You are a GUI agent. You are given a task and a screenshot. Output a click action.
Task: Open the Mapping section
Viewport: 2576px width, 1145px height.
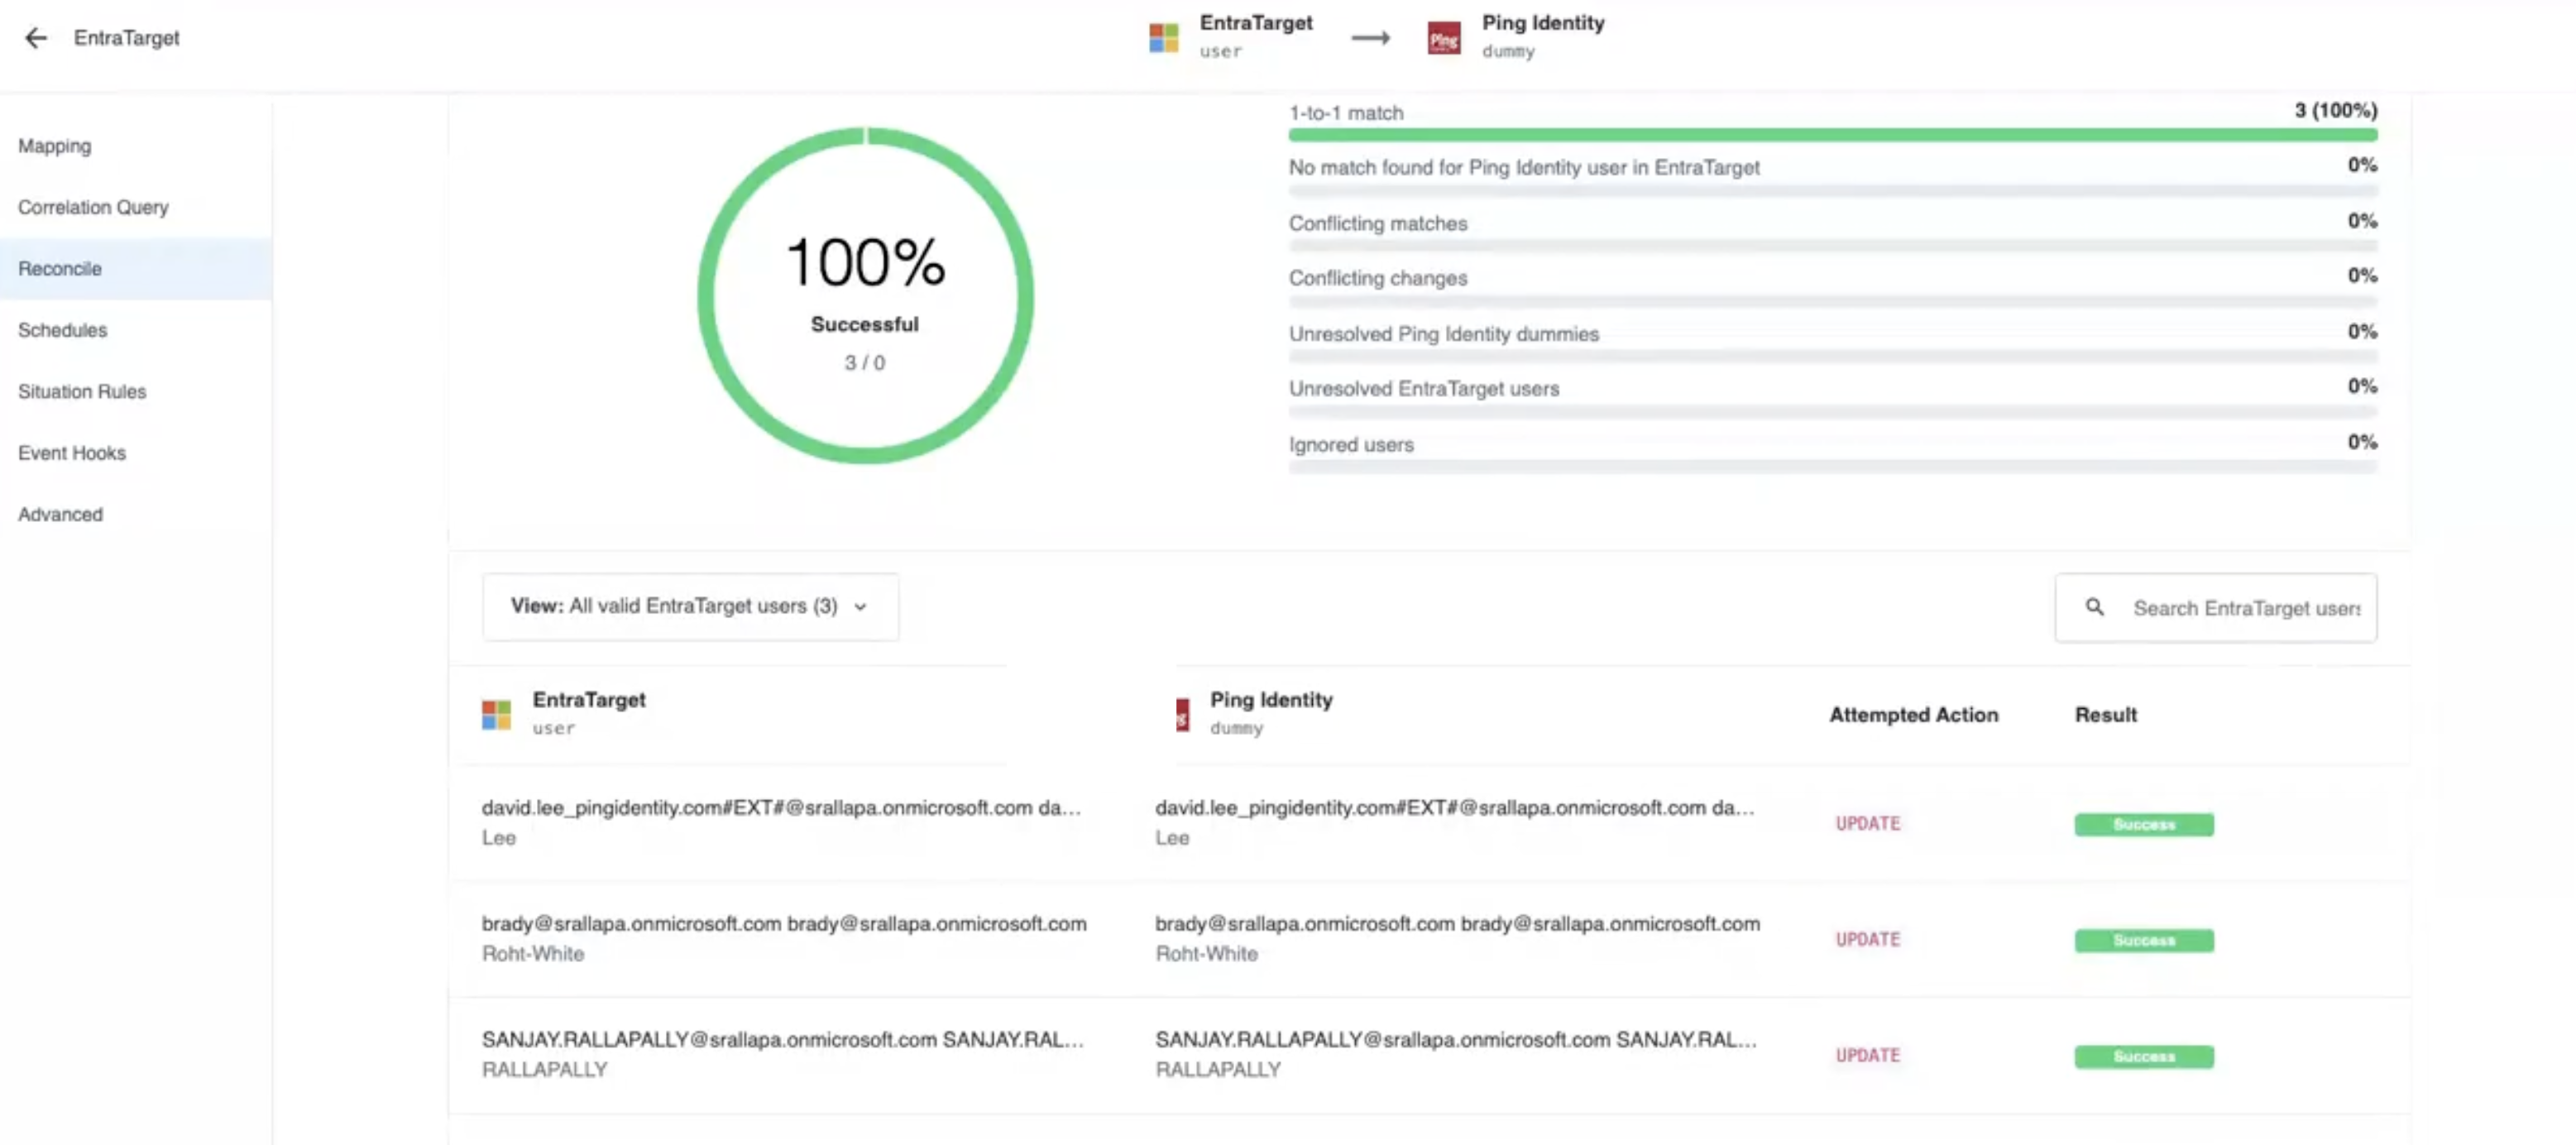[55, 146]
